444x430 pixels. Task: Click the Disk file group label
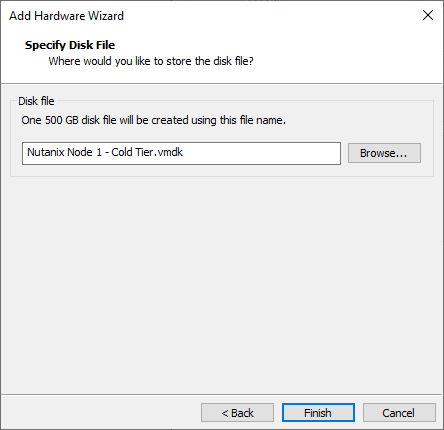click(36, 101)
